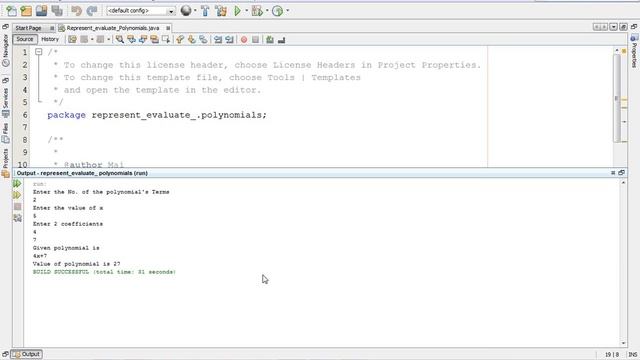Click the Last Edit icon in editor toolbar
This screenshot has width=640, height=360.
coord(72,40)
